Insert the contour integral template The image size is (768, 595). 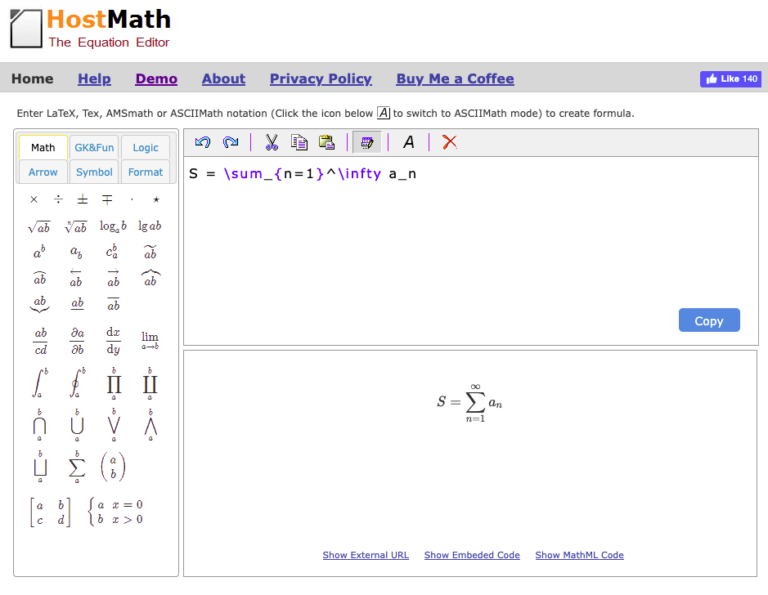[77, 382]
